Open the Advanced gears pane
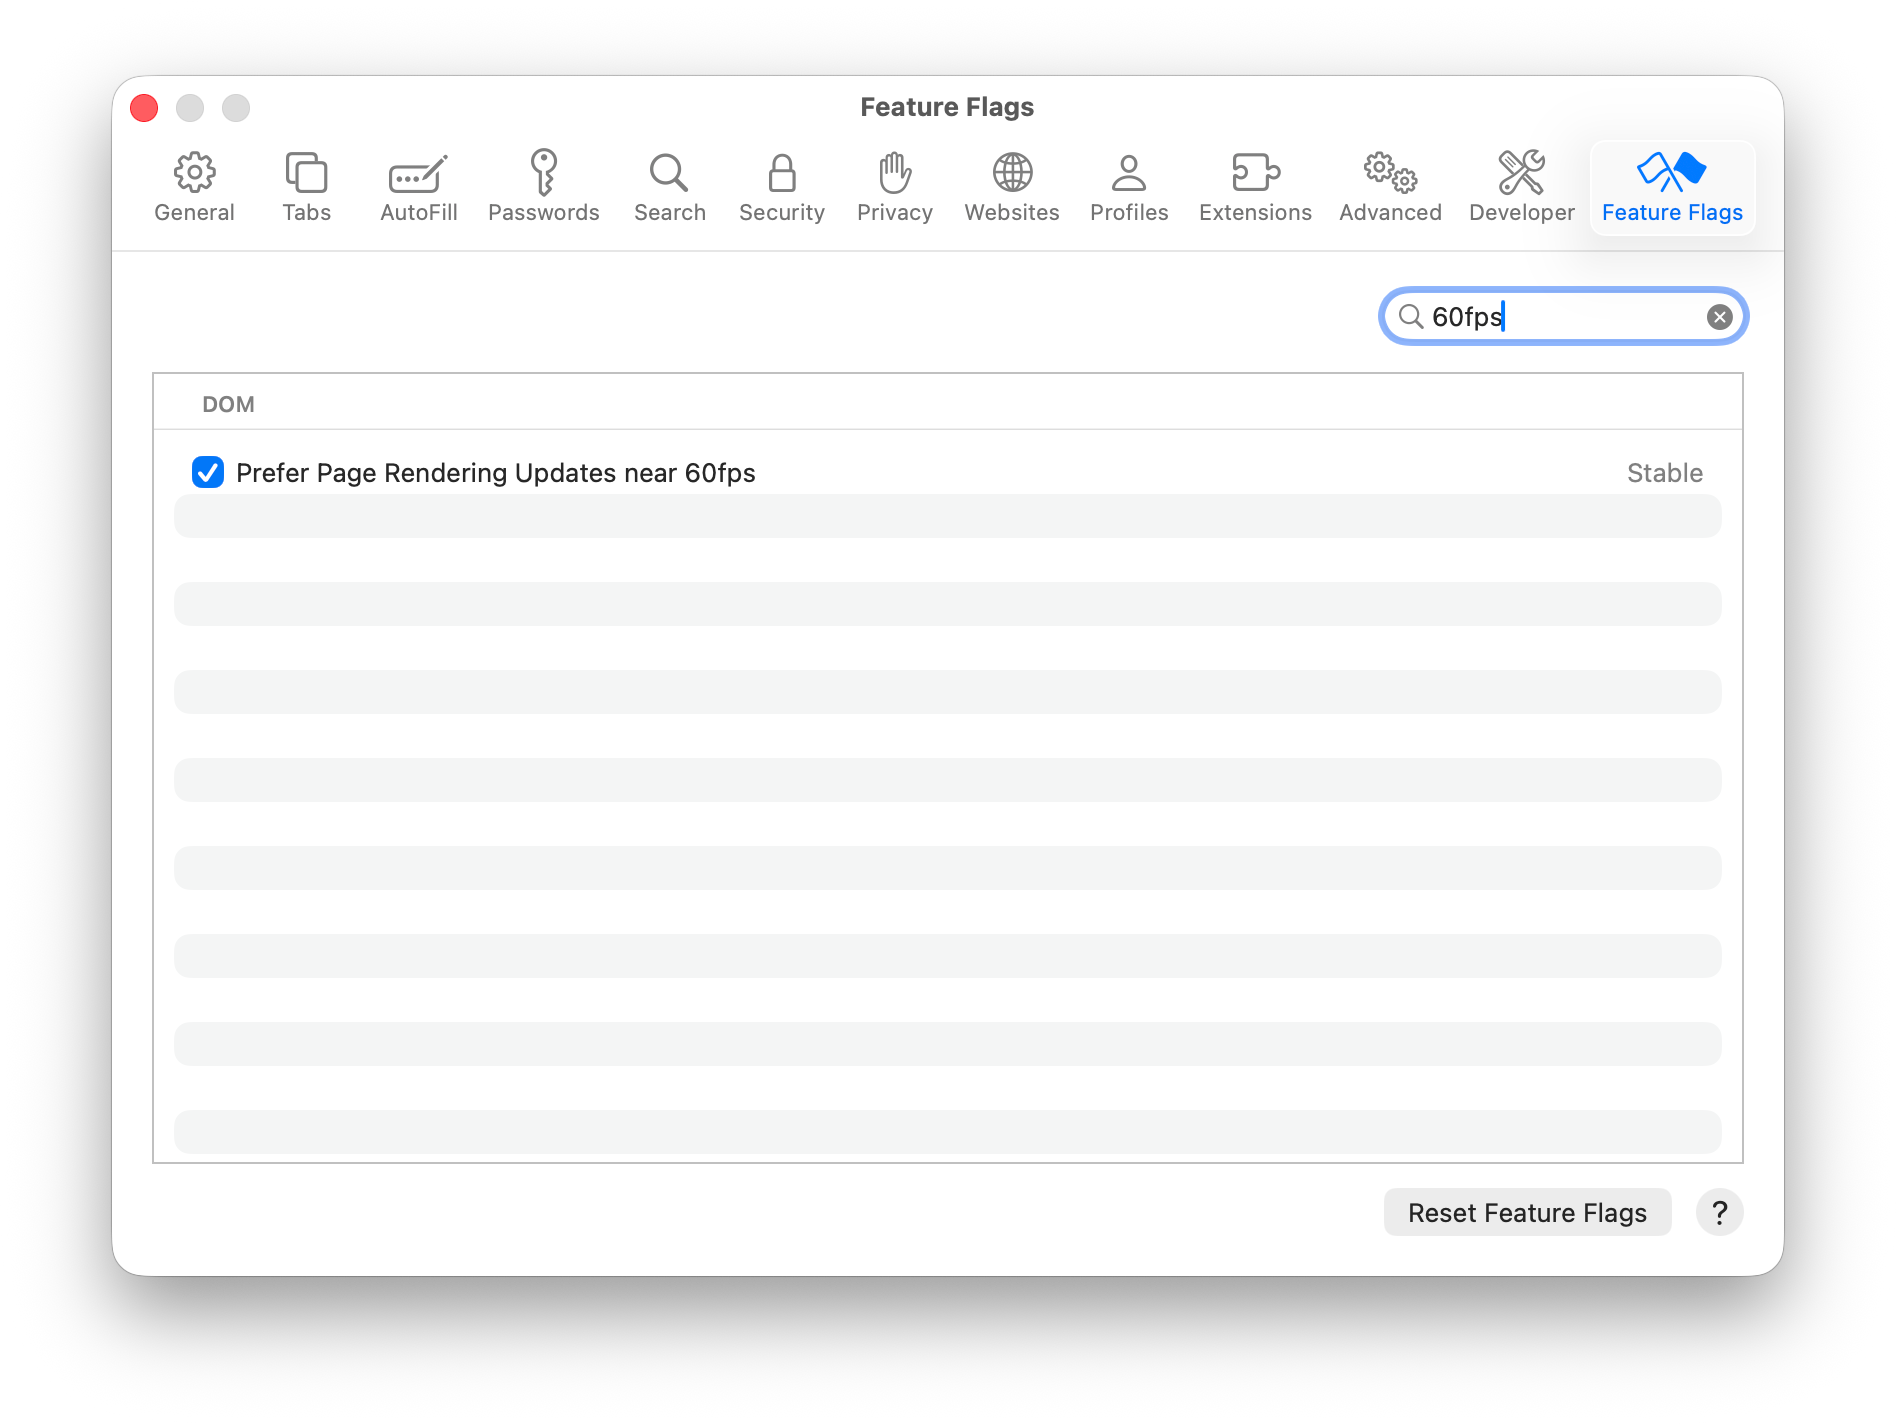The width and height of the screenshot is (1896, 1424). pos(1389,187)
